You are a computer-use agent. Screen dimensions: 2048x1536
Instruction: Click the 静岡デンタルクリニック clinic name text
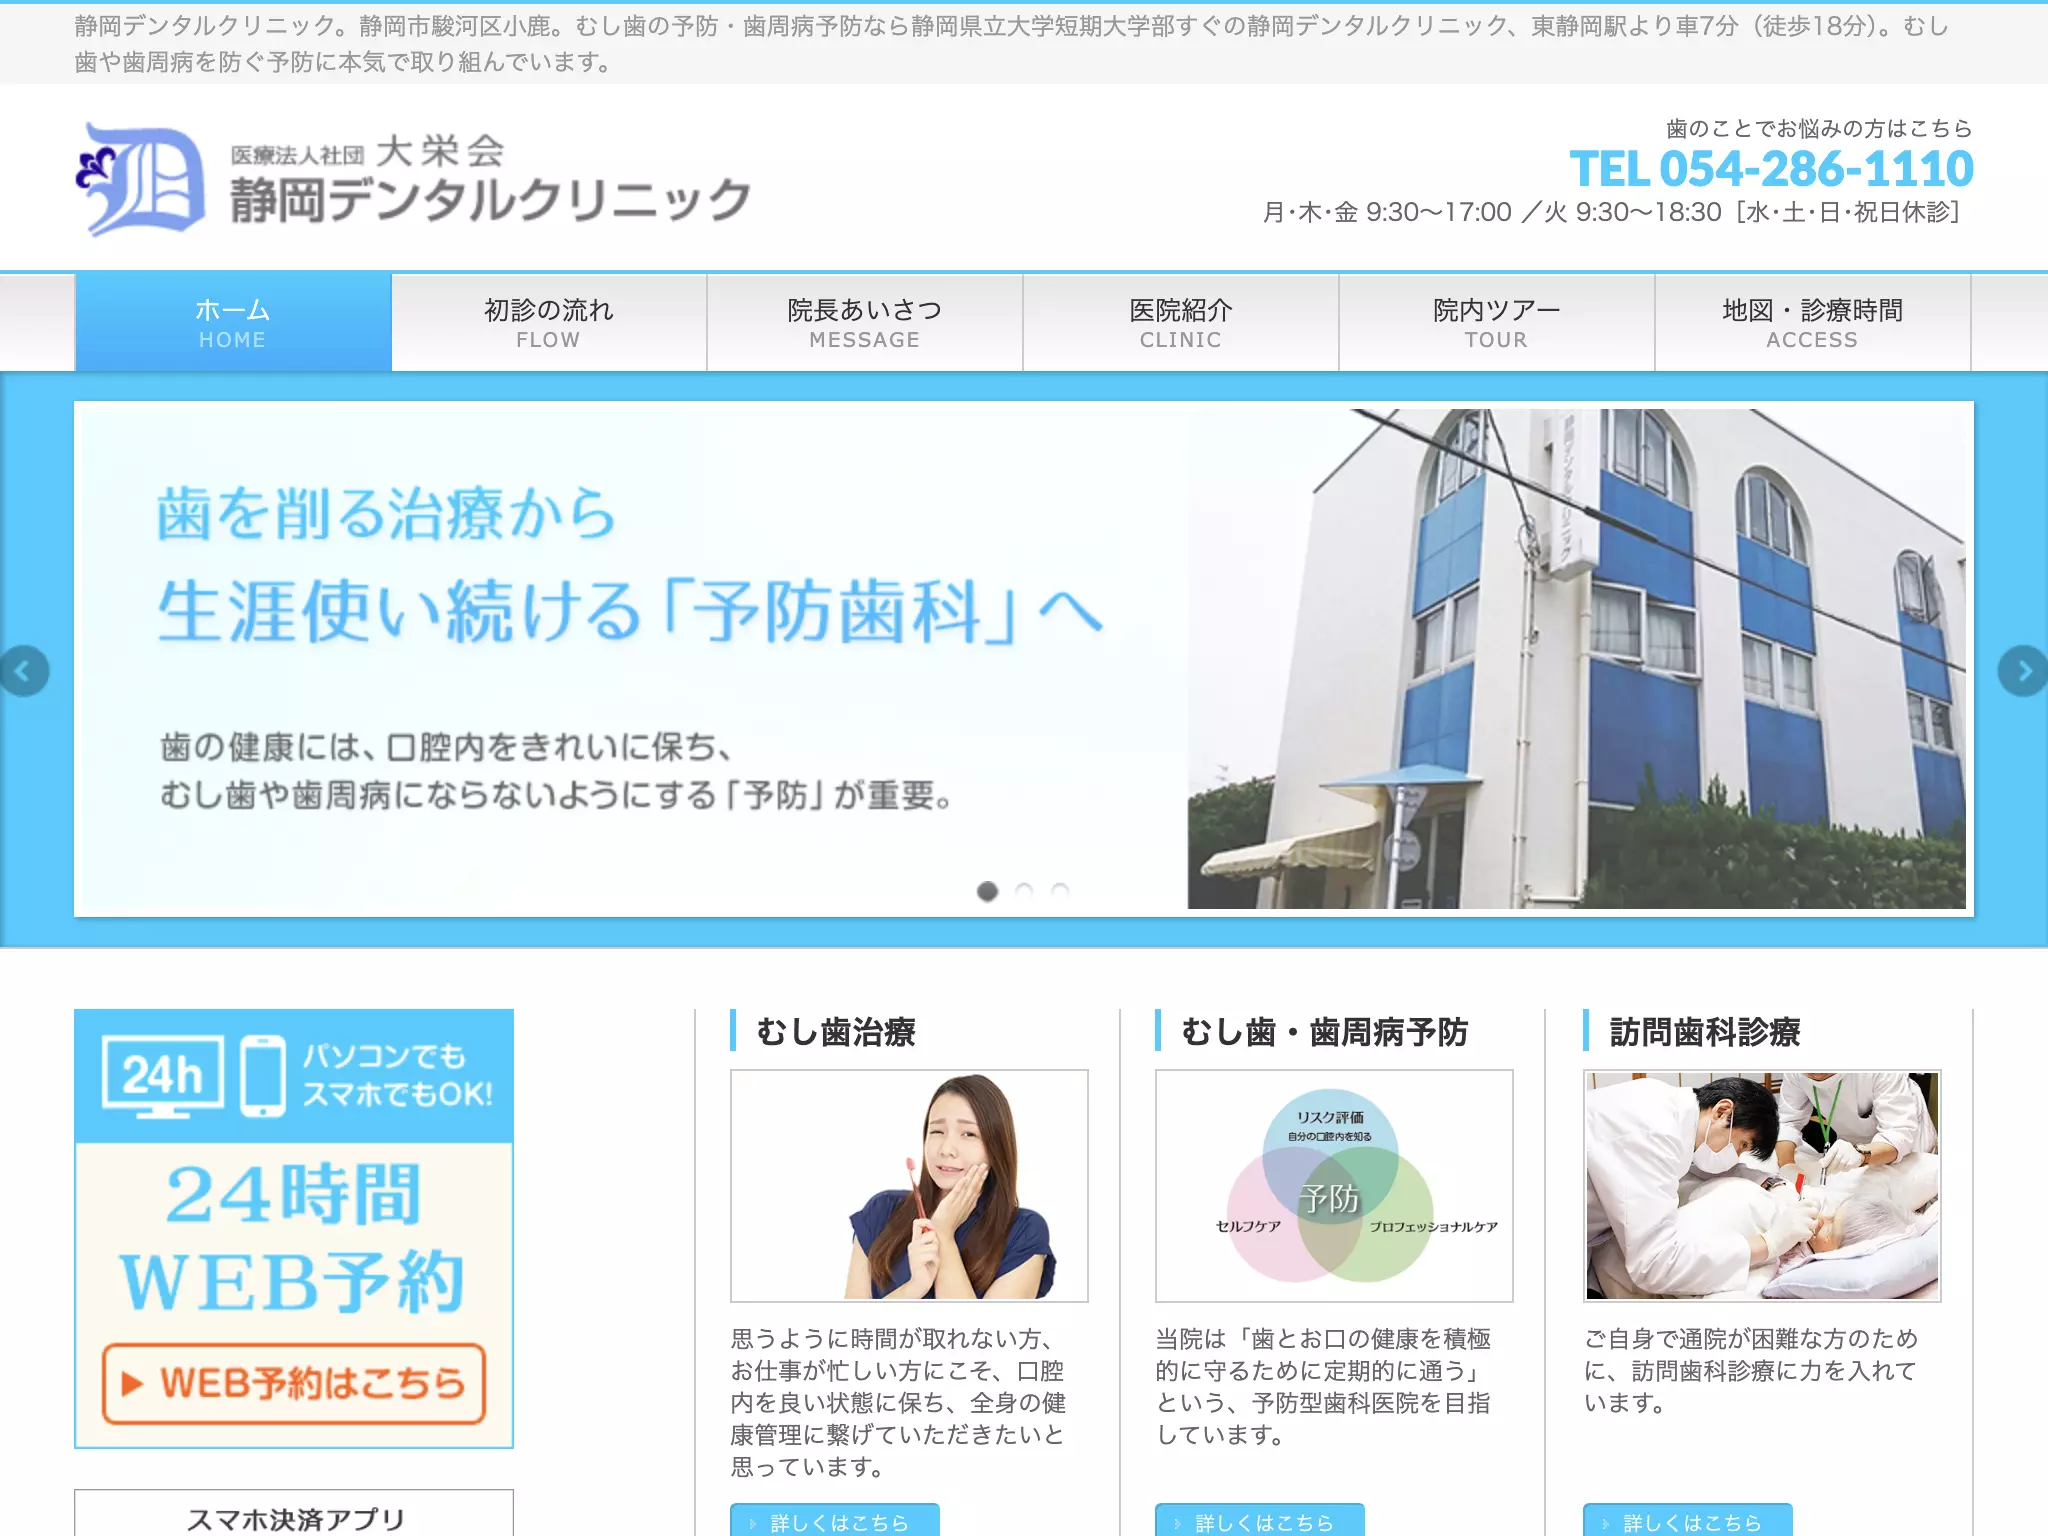490,200
